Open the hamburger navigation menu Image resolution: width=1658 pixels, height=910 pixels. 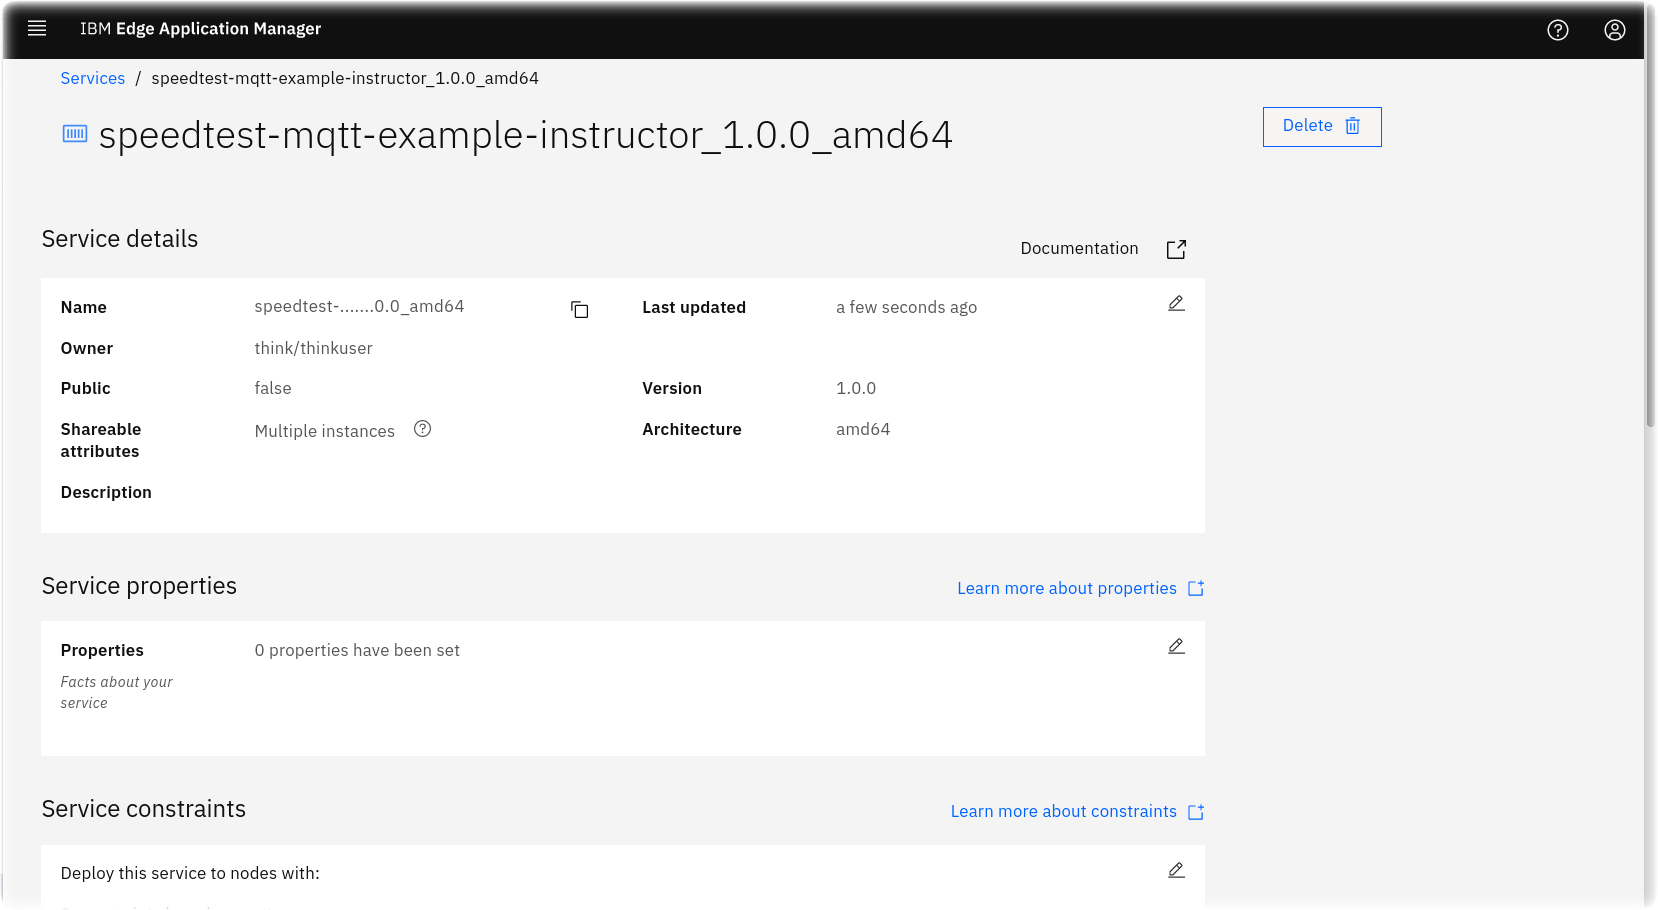(37, 29)
